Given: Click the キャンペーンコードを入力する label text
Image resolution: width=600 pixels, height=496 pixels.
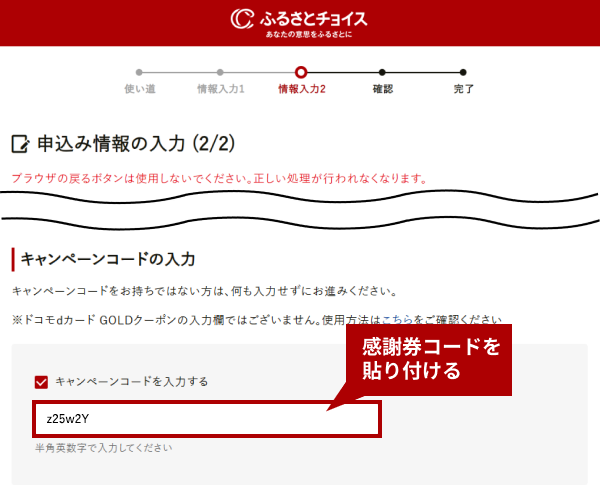Looking at the screenshot, I should click(x=131, y=381).
